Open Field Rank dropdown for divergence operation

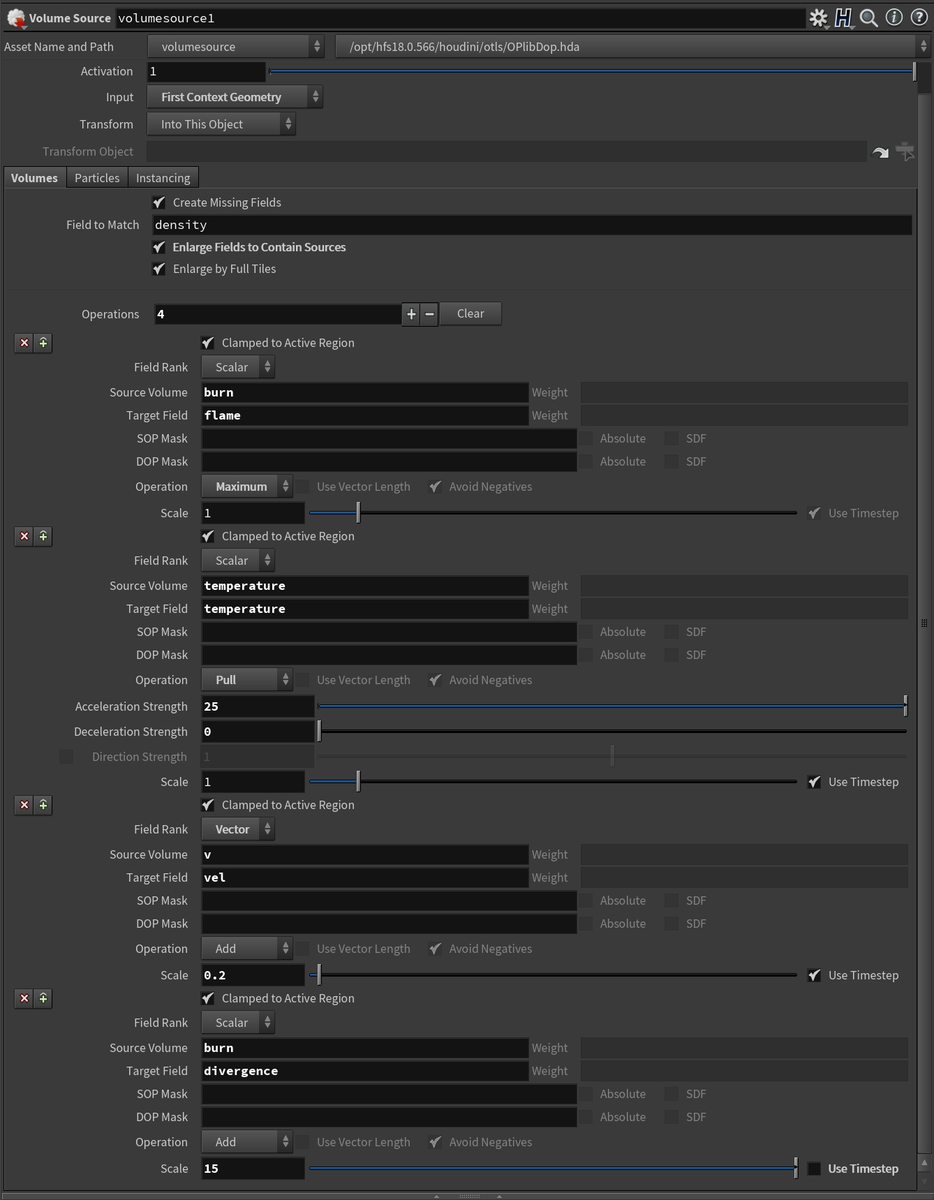(238, 1023)
